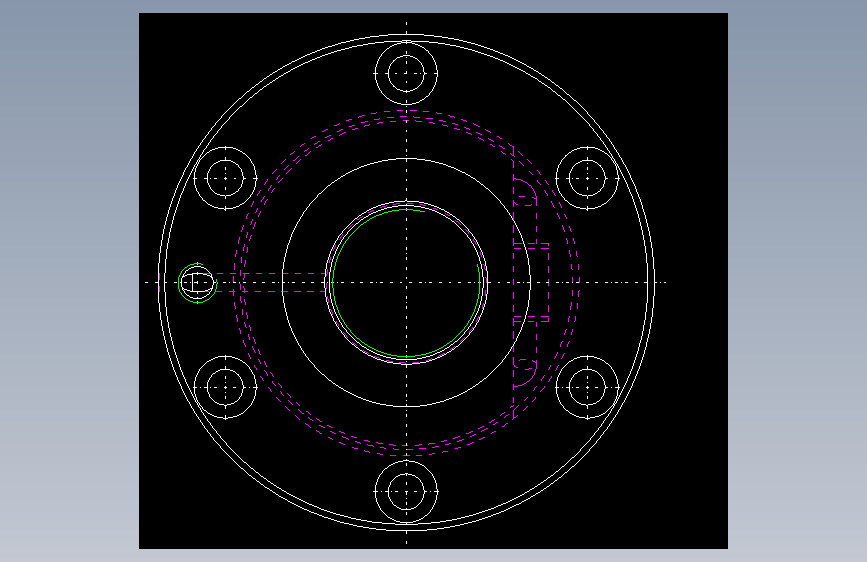Select the small green-circled pin hole
Viewport: 867px width, 562px height.
click(197, 283)
